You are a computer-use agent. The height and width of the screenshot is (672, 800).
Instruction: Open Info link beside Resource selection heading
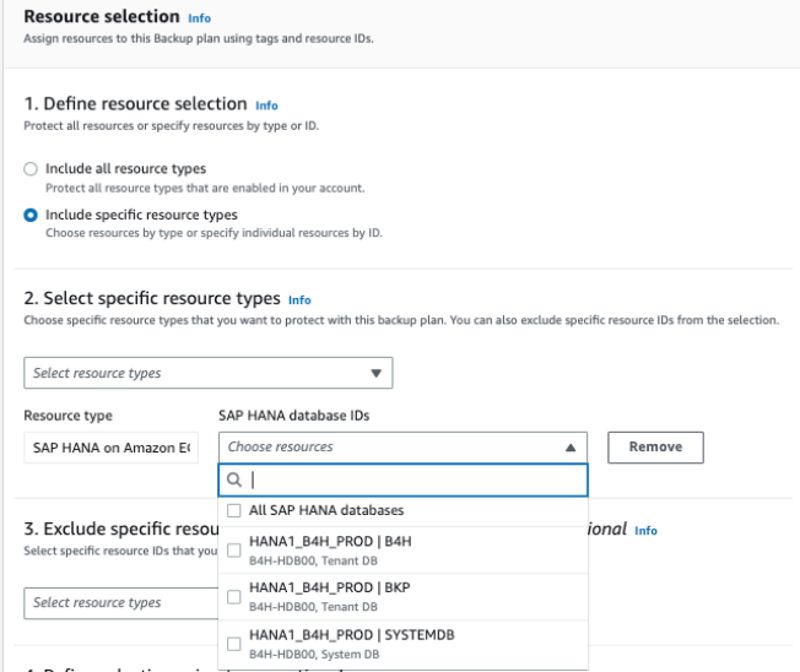pyautogui.click(x=200, y=18)
